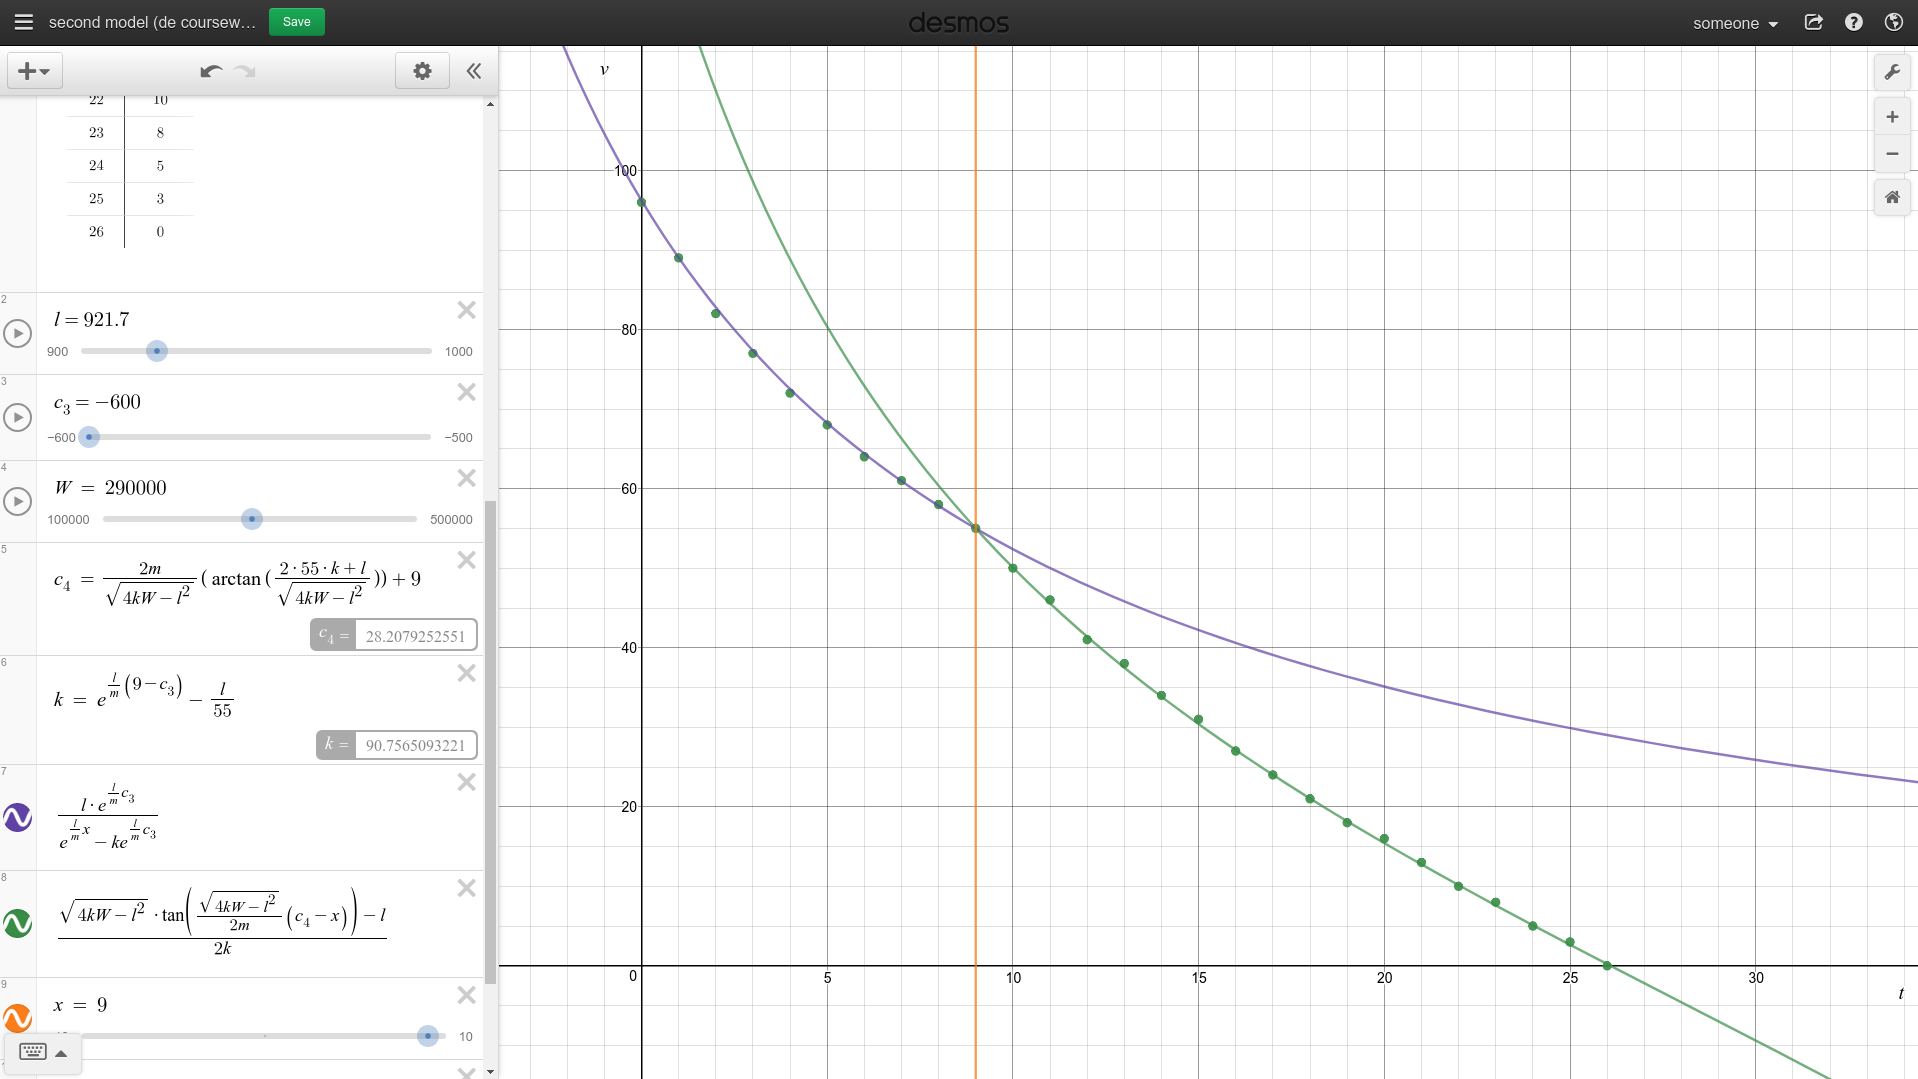Screen dimensions: 1918x1079
Task: Collapse the expression list panel
Action: [474, 71]
